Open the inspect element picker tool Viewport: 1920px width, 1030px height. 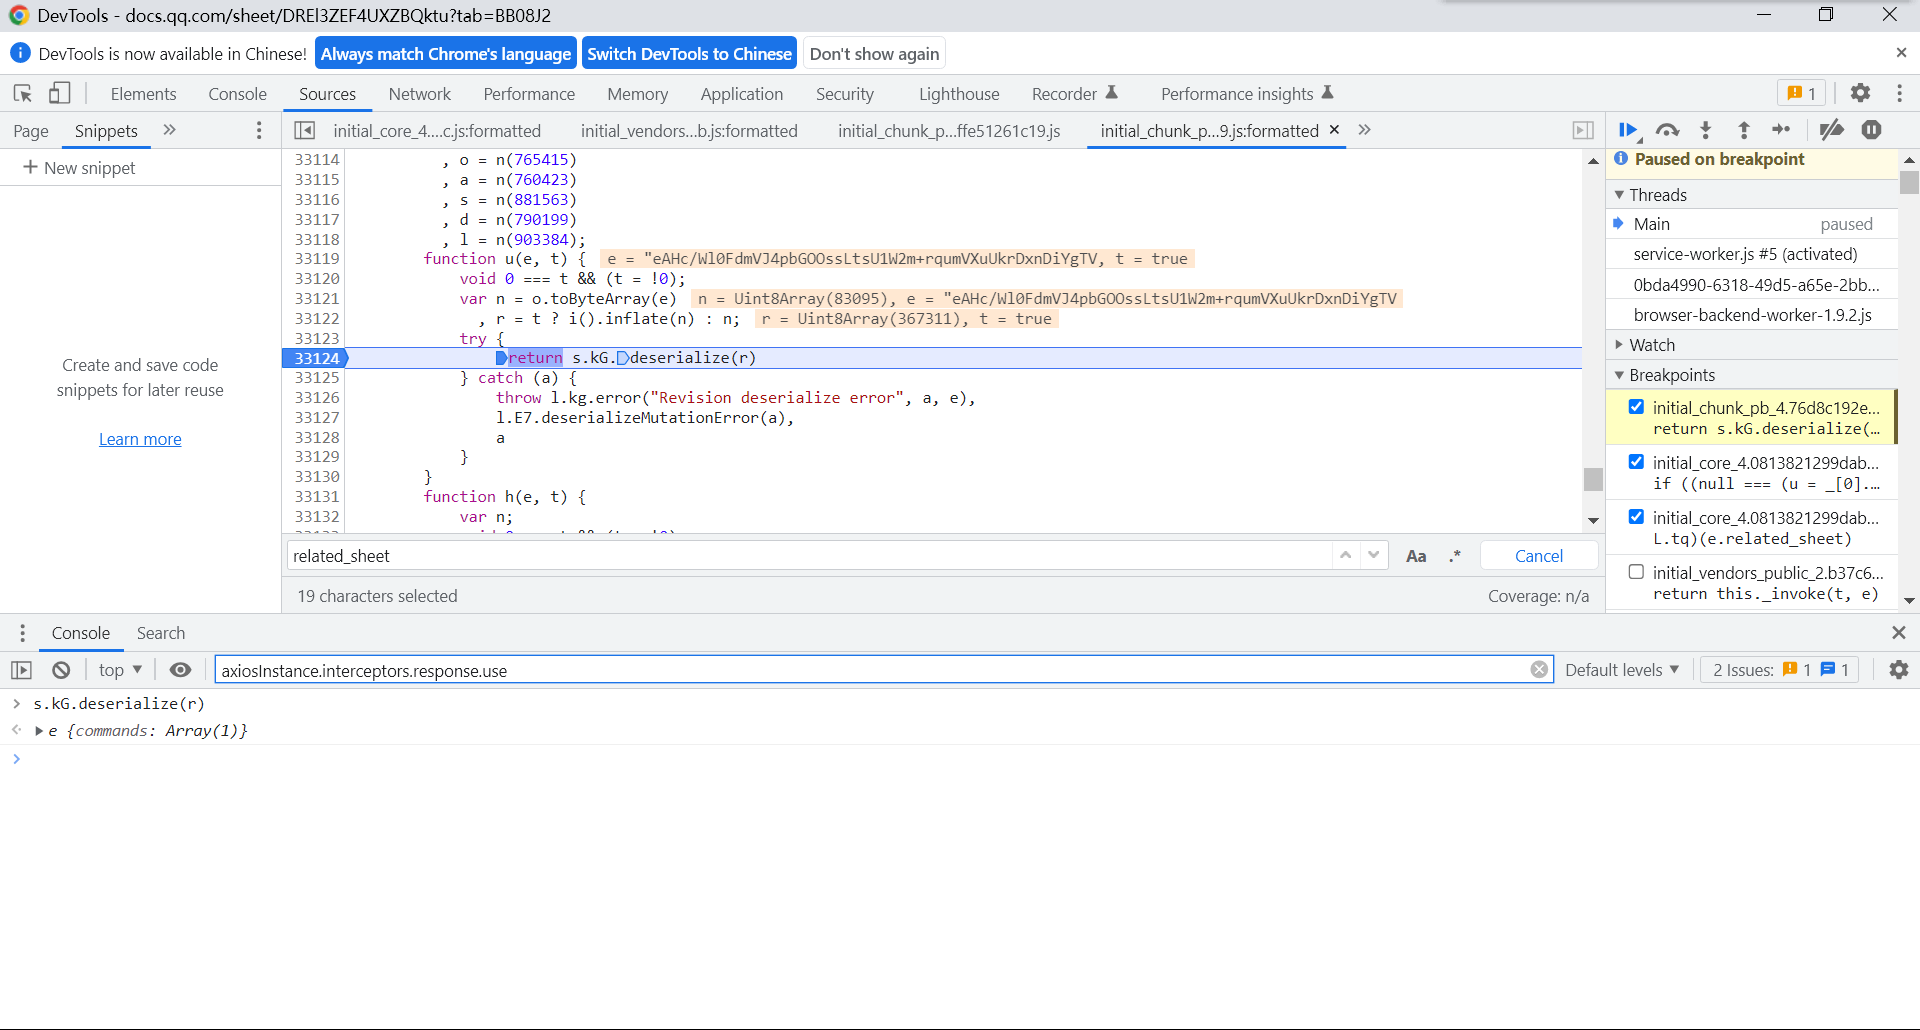22,93
